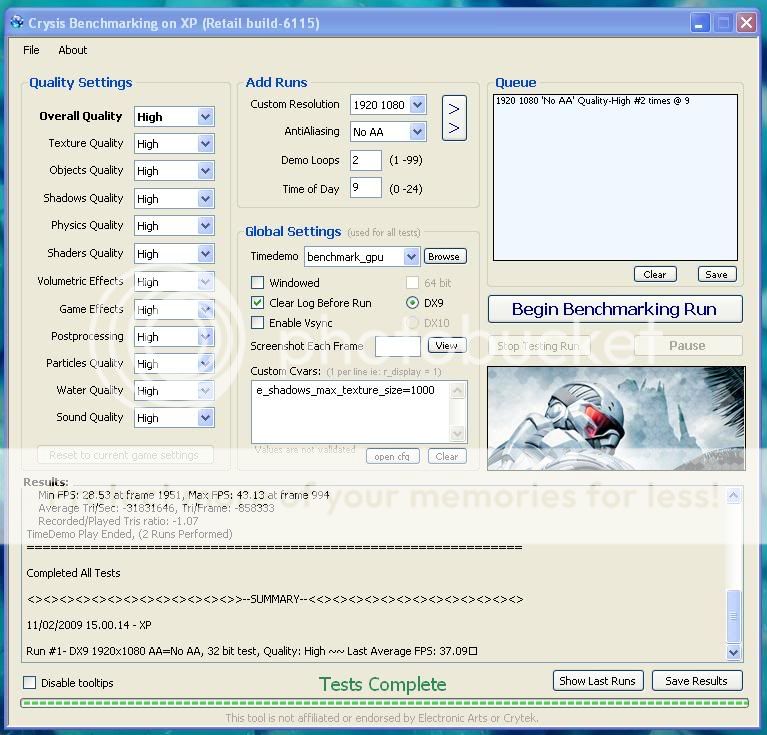Expand the Sound Quality dropdown
This screenshot has height=735, width=767.
206,418
